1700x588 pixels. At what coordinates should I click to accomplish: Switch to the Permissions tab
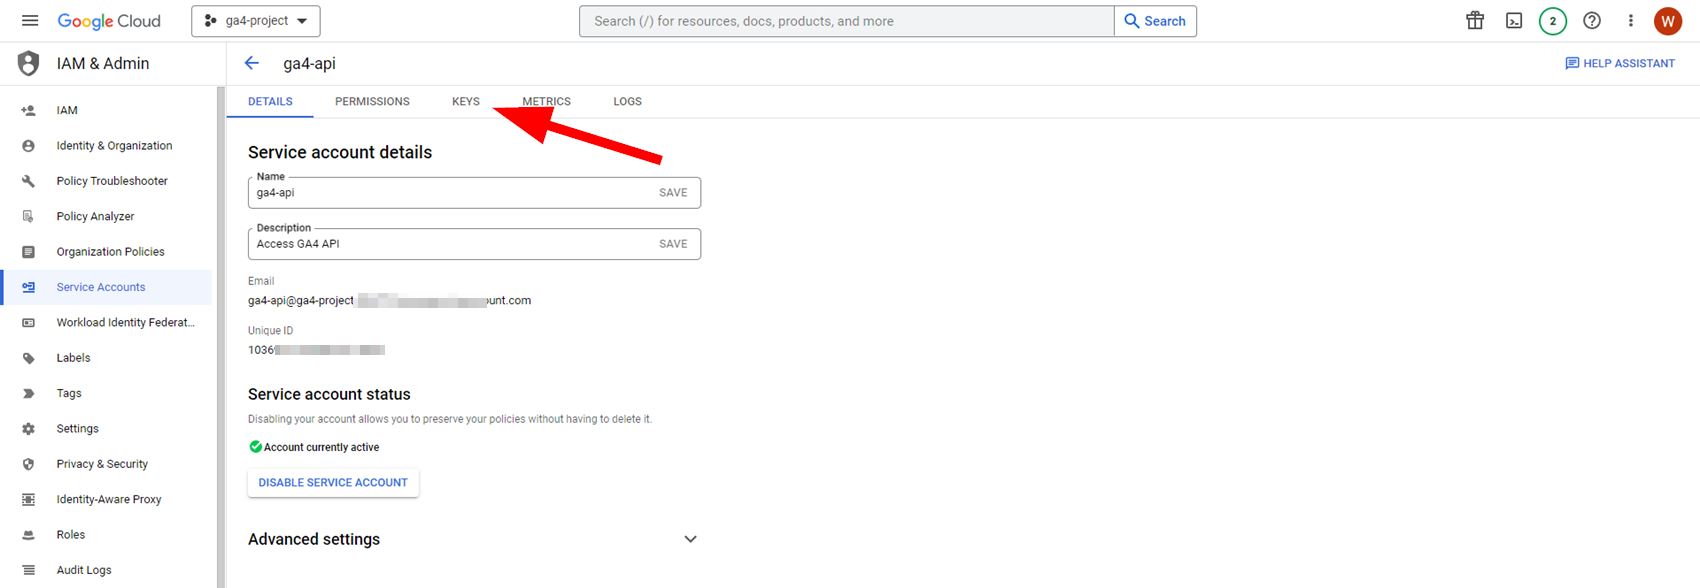click(x=372, y=102)
